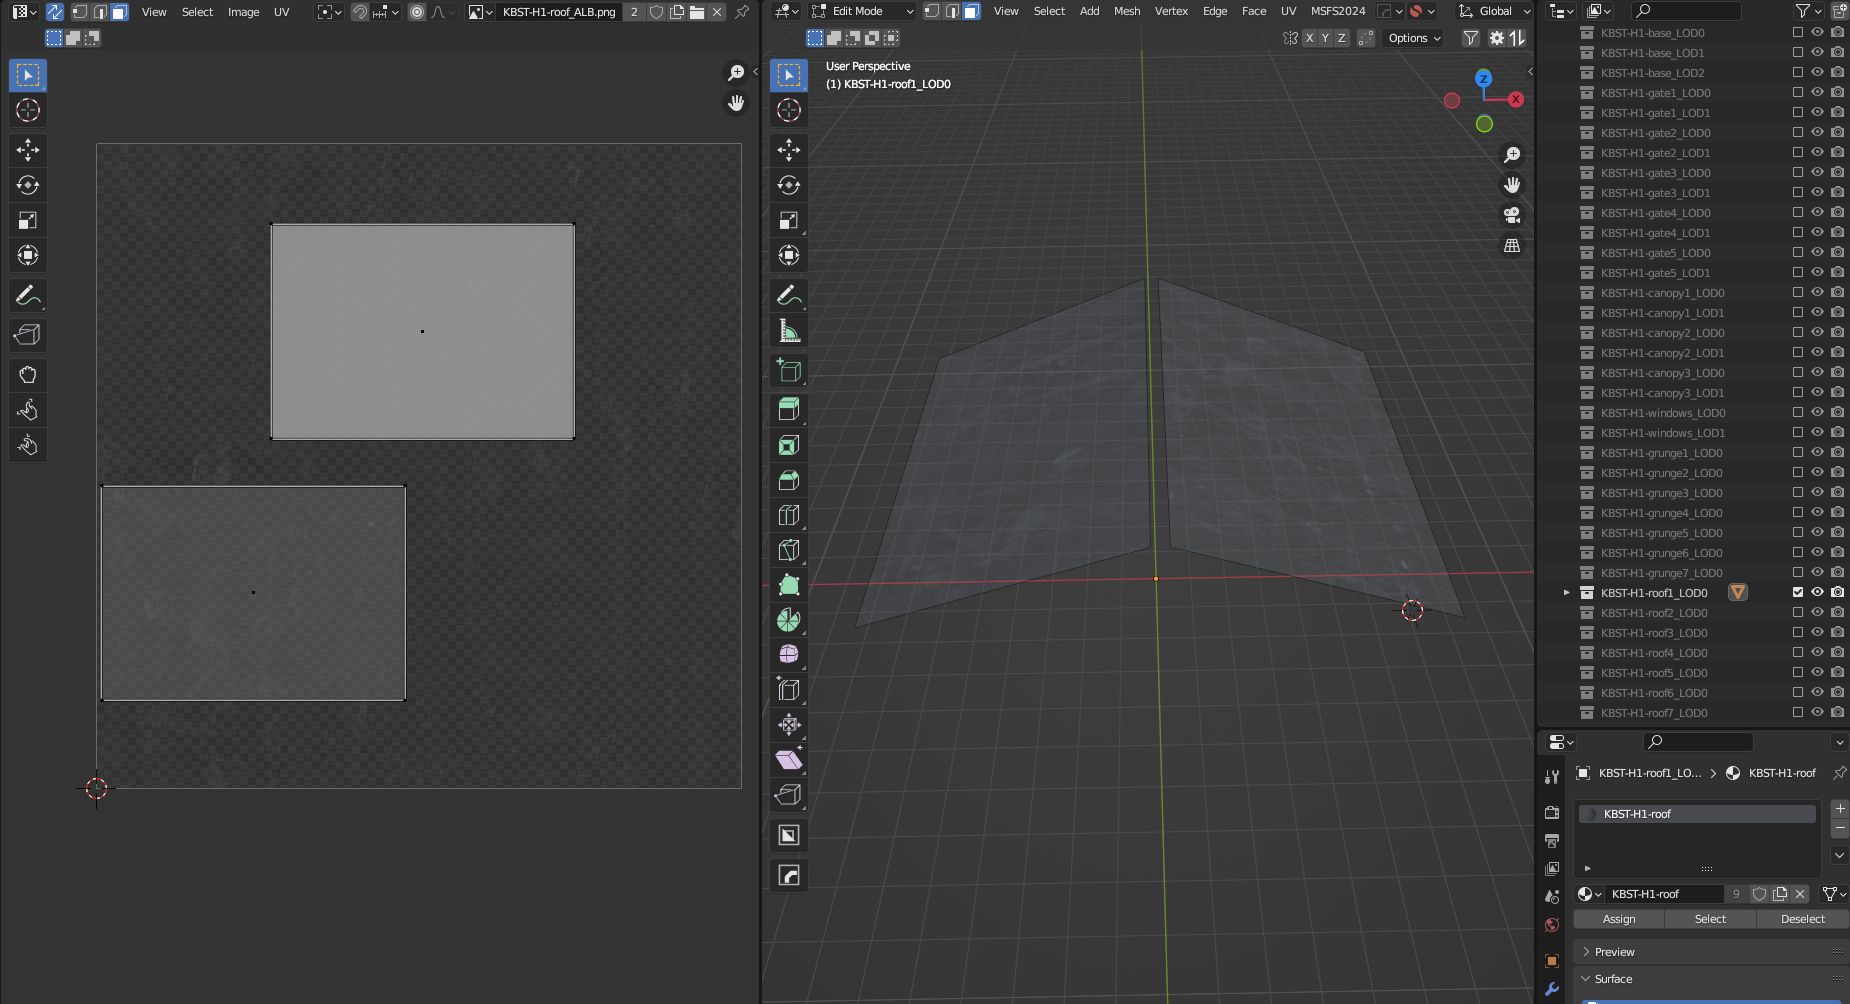
Task: Open the MSFS2024 menu
Action: [x=1338, y=11]
